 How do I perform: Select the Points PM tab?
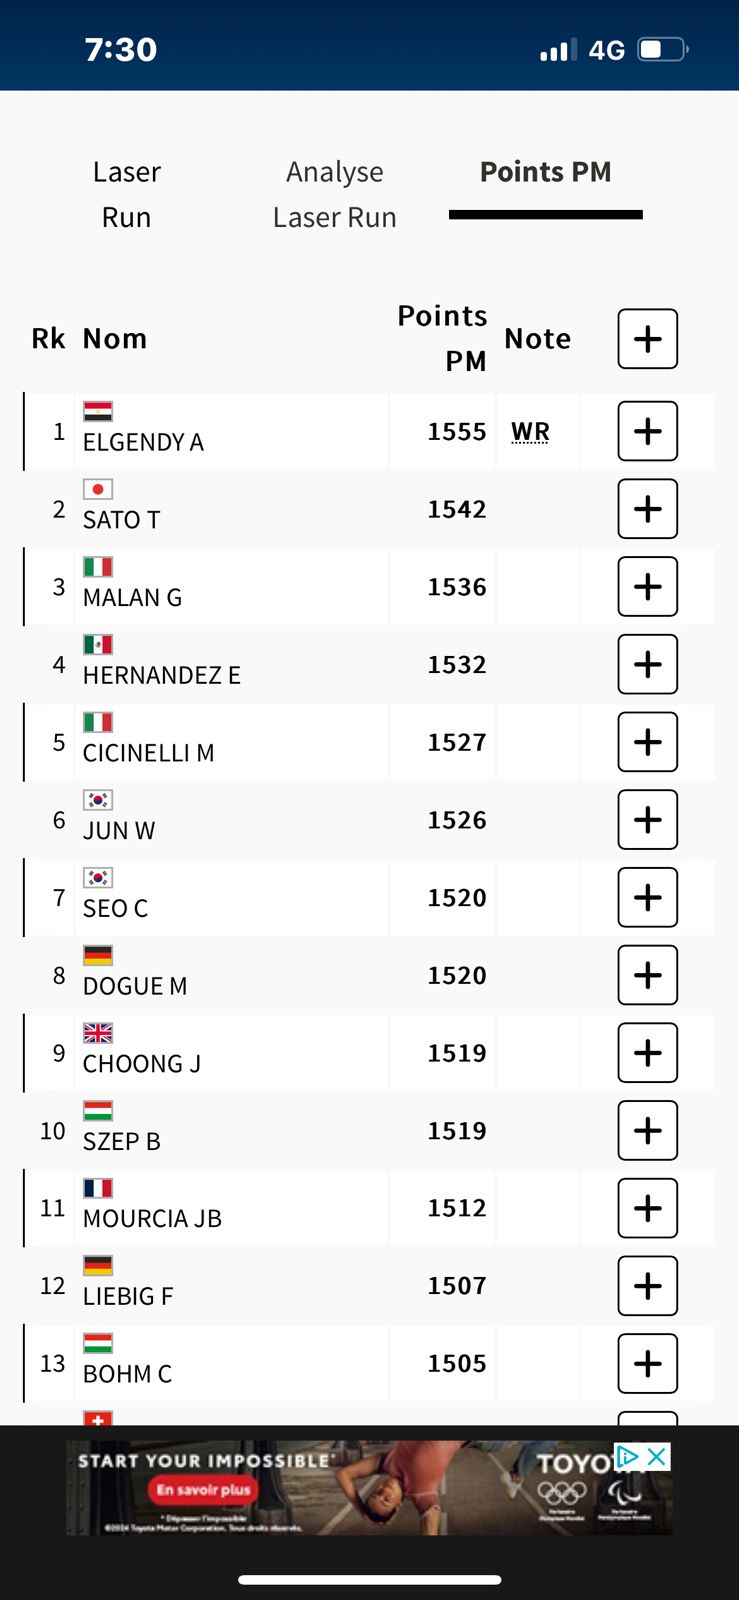click(545, 173)
